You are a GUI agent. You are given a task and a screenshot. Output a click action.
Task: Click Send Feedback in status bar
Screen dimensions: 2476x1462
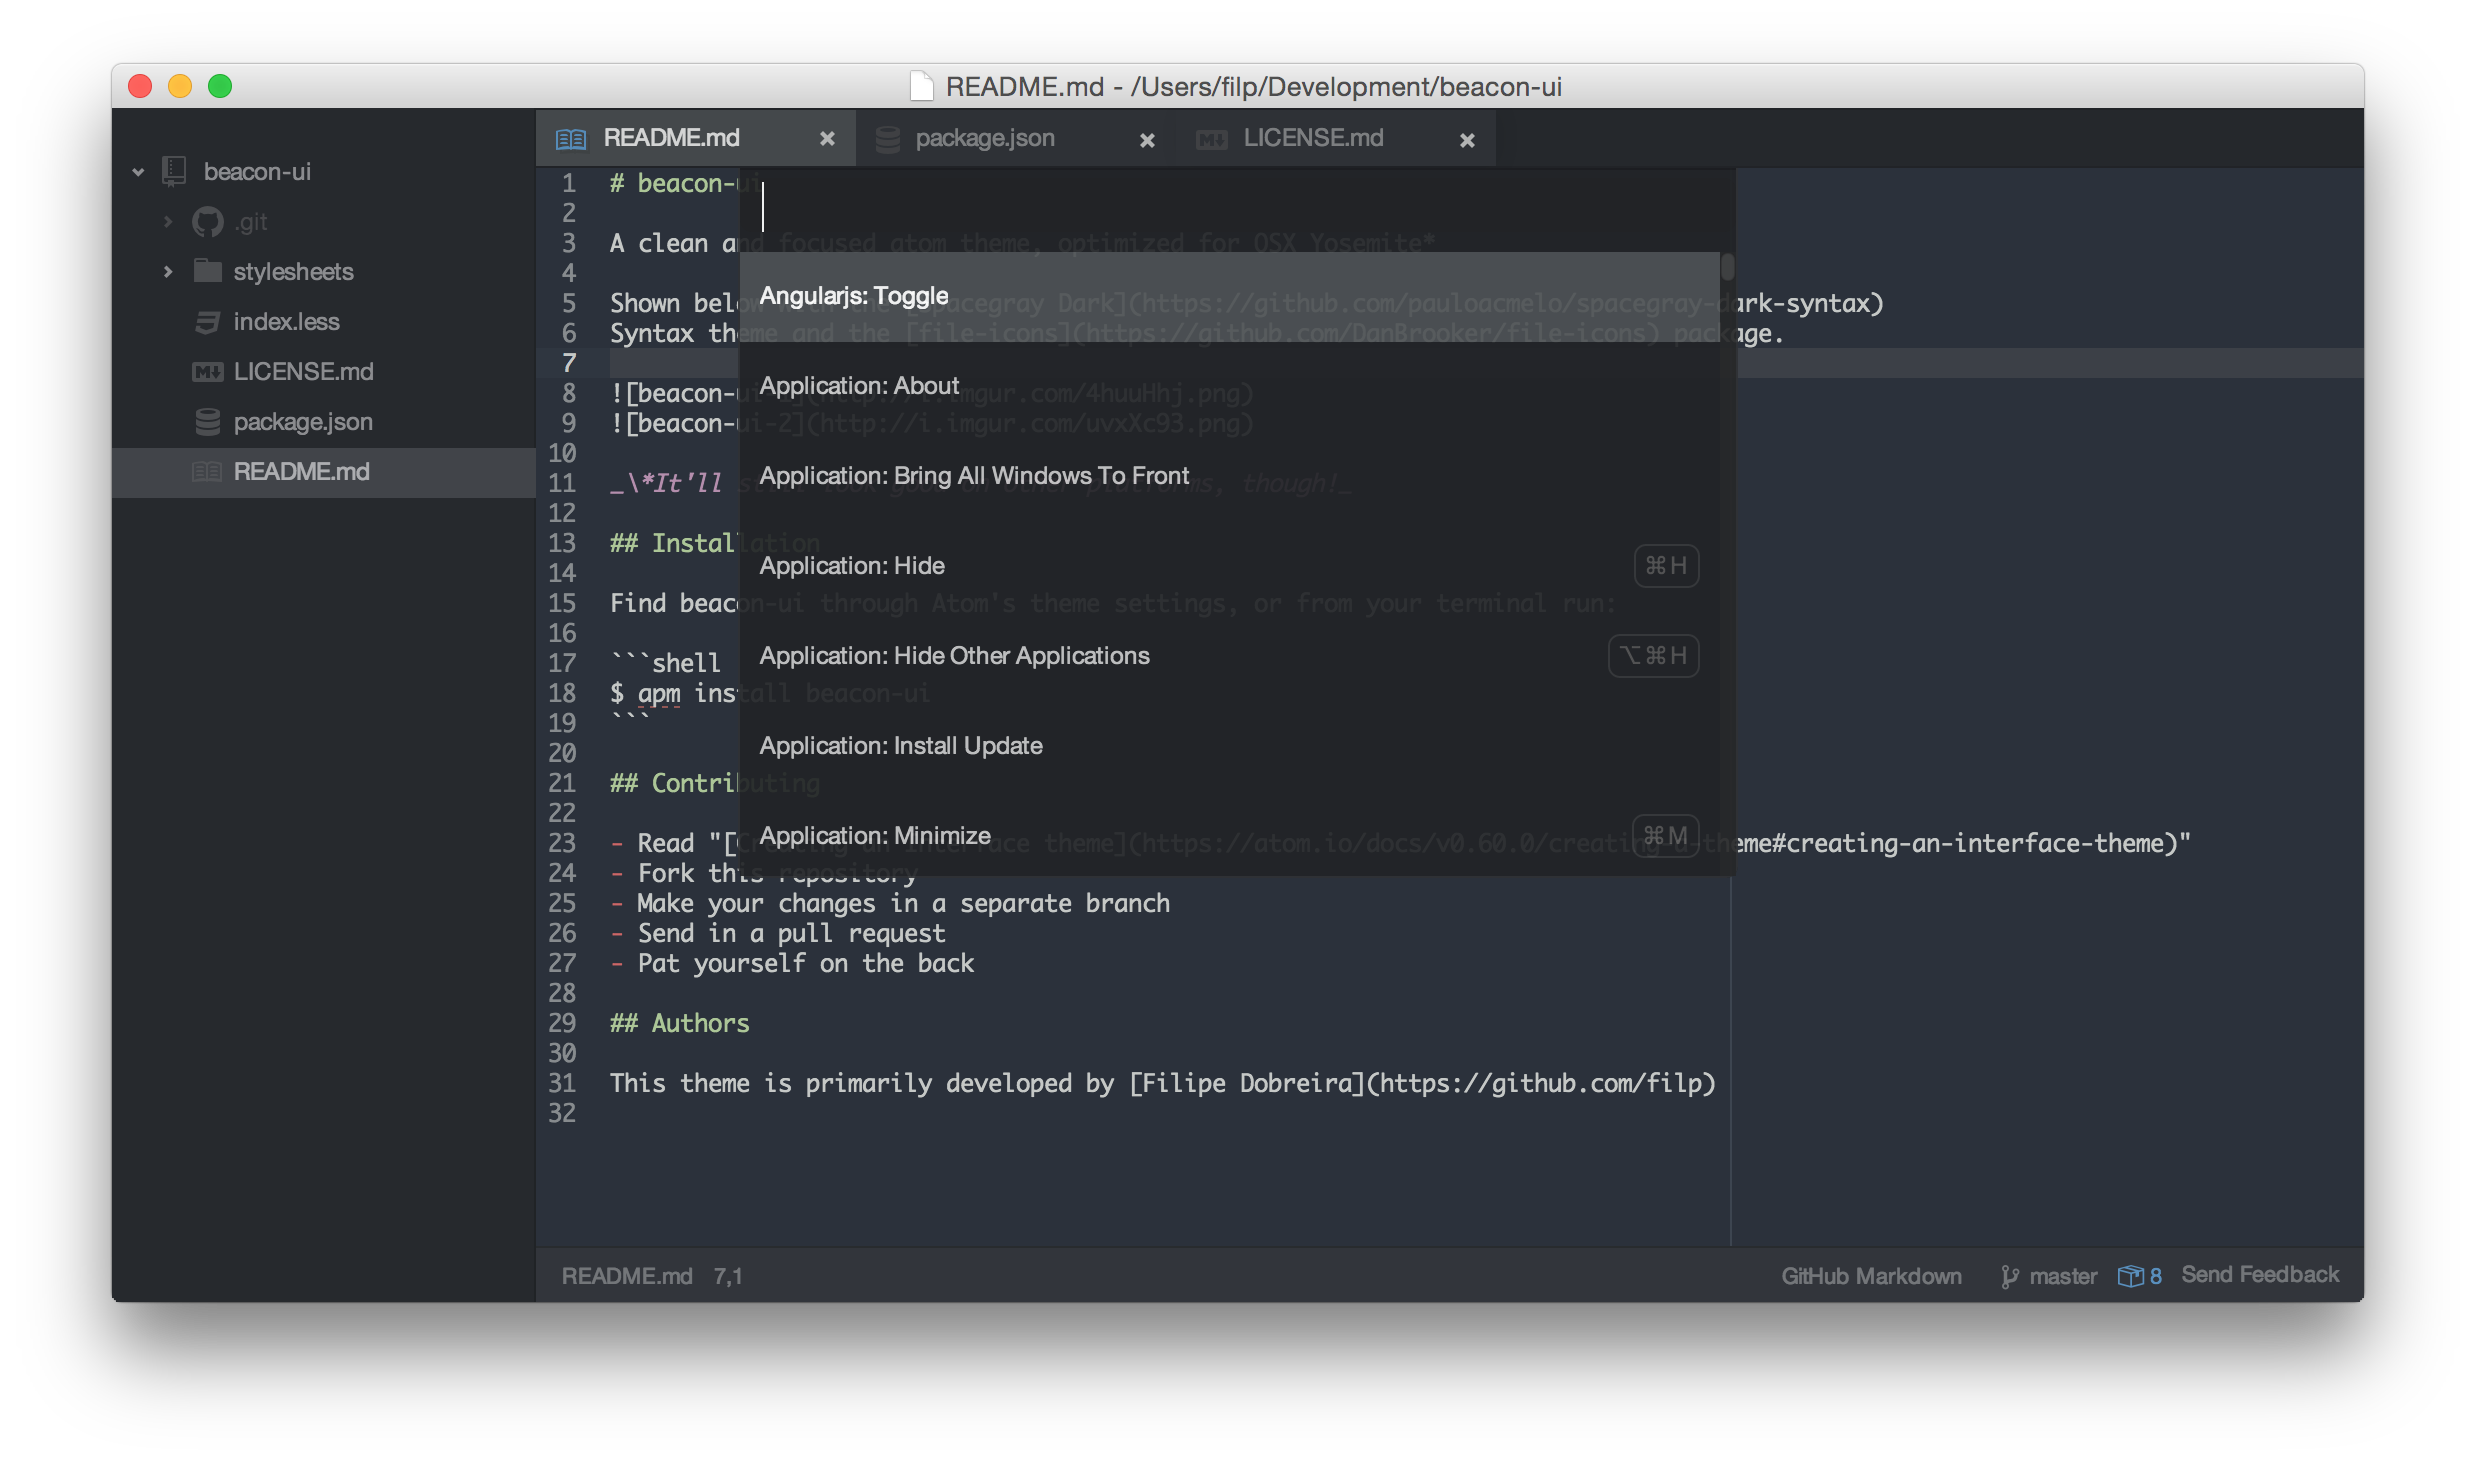[x=2260, y=1275]
